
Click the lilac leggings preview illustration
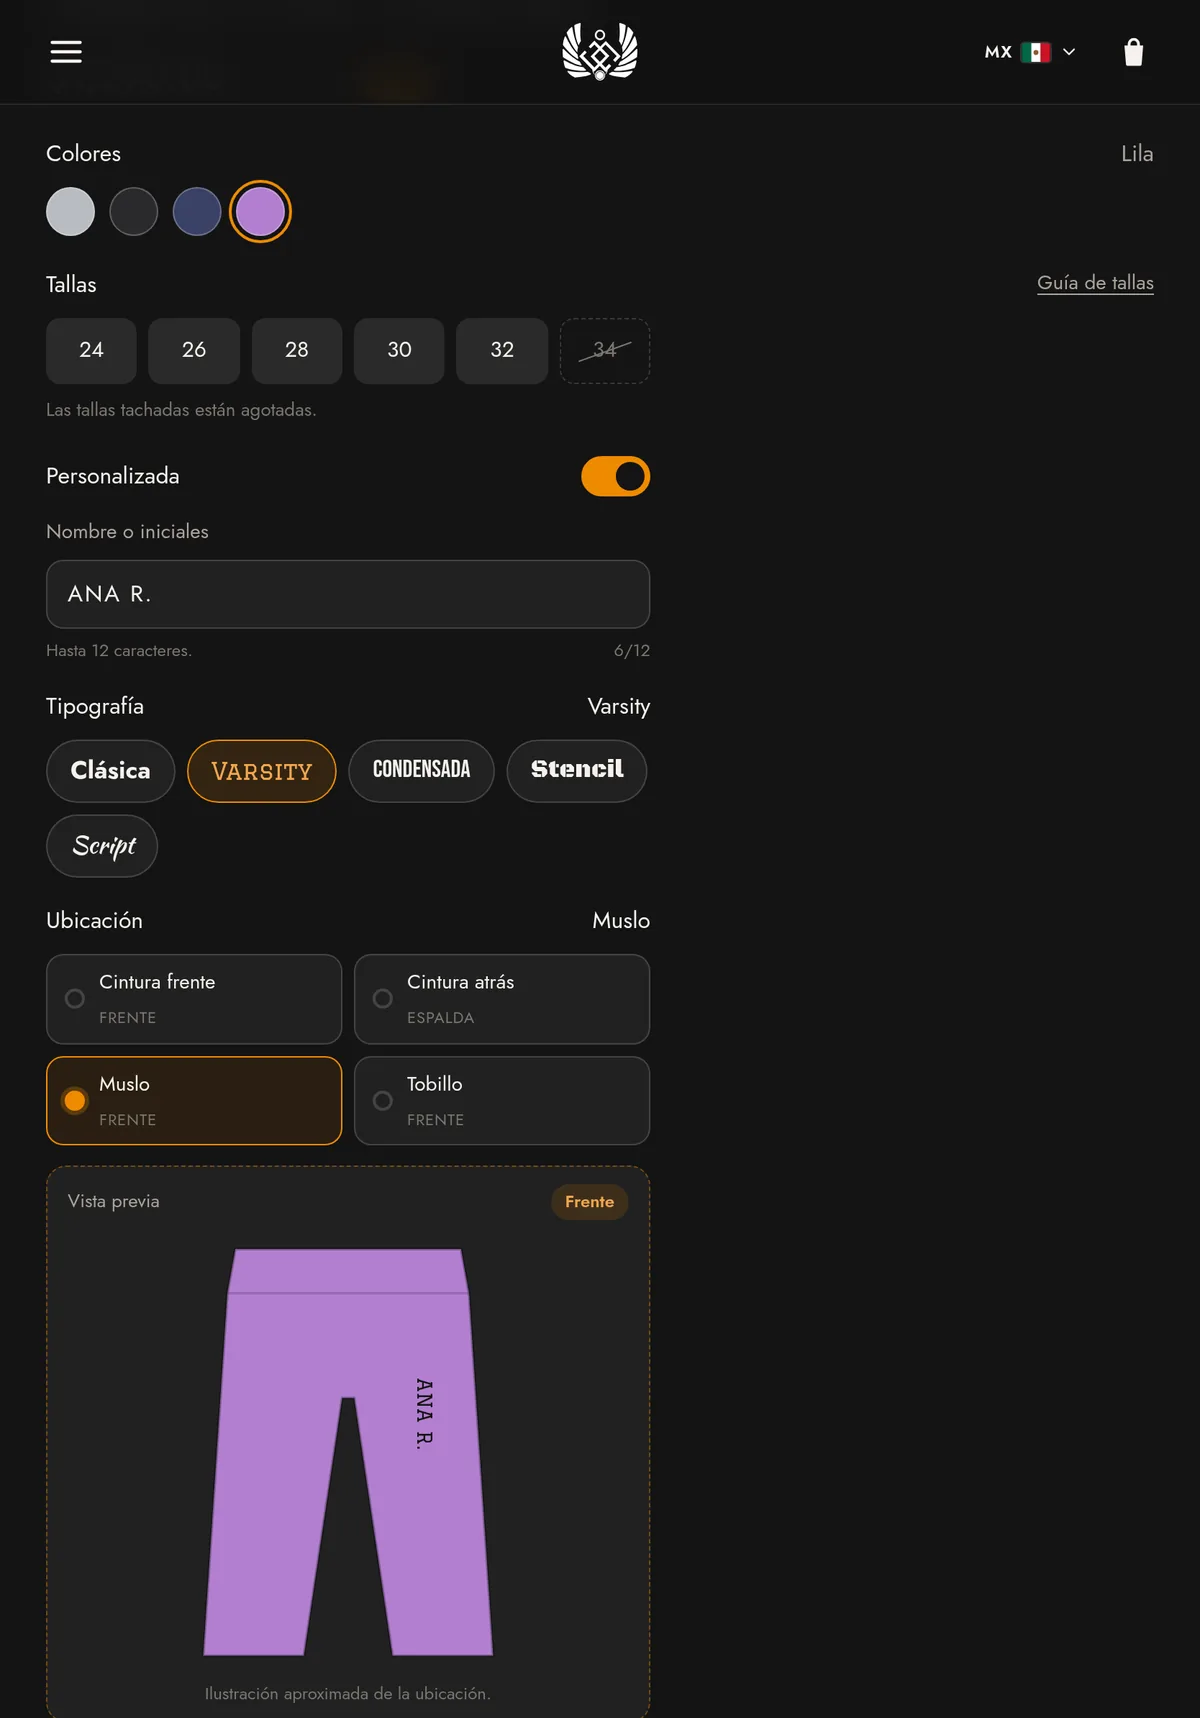348,1452
